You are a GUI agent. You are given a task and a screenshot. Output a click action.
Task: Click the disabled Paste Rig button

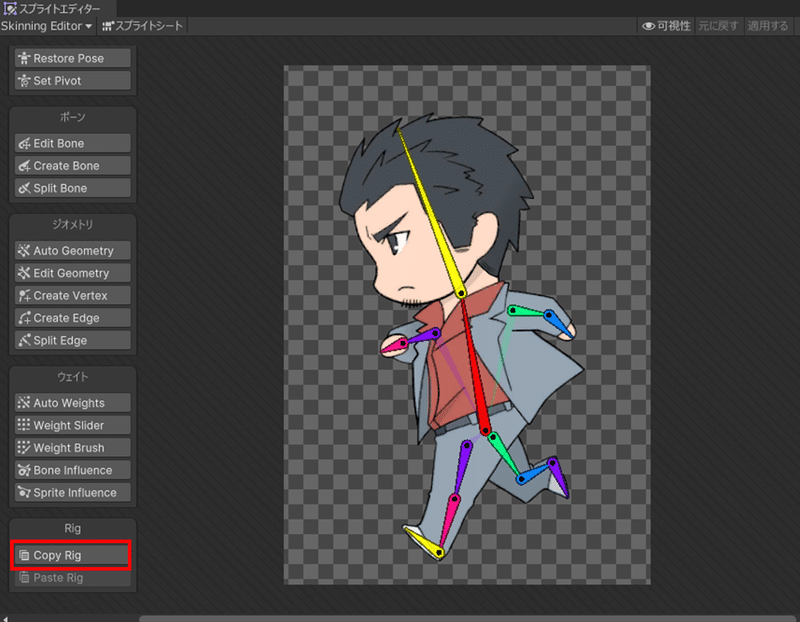(72, 578)
